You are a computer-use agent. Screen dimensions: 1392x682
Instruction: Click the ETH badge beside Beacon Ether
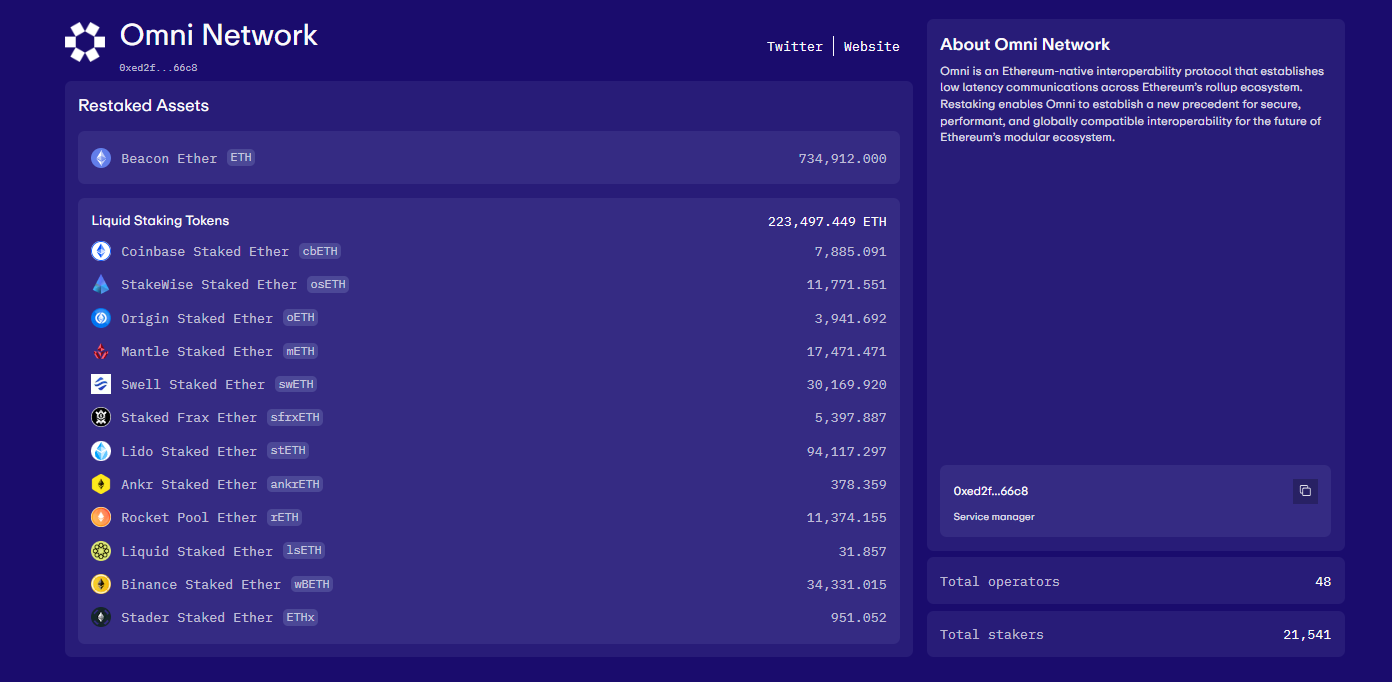(241, 158)
